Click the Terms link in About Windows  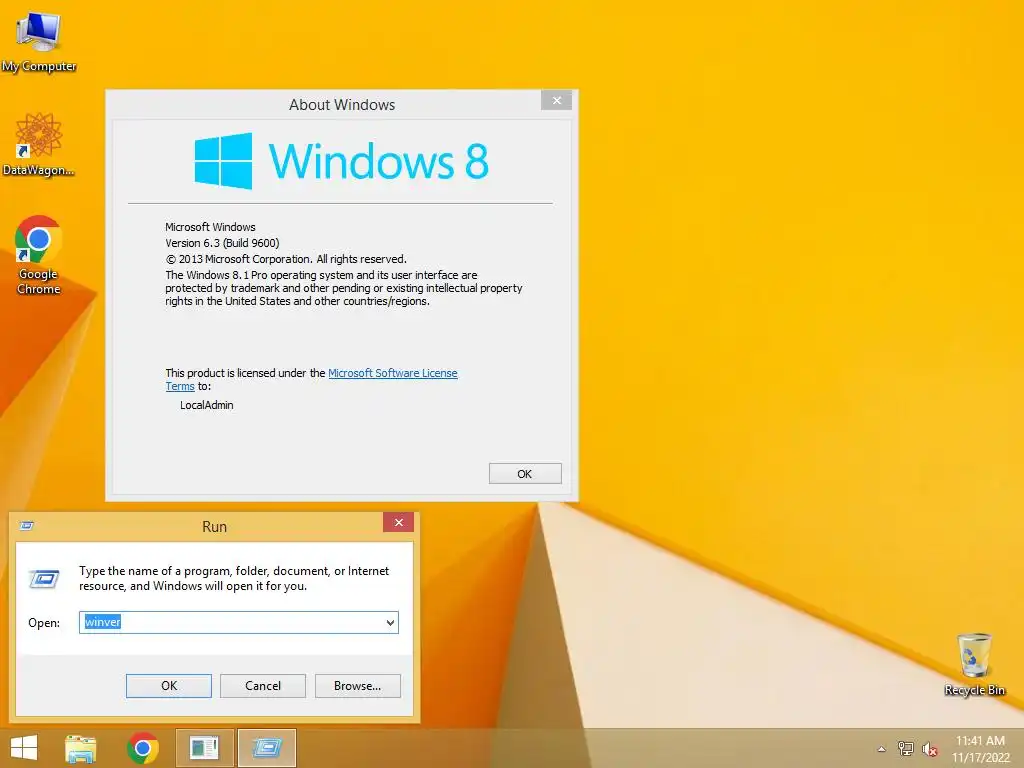[x=180, y=387]
